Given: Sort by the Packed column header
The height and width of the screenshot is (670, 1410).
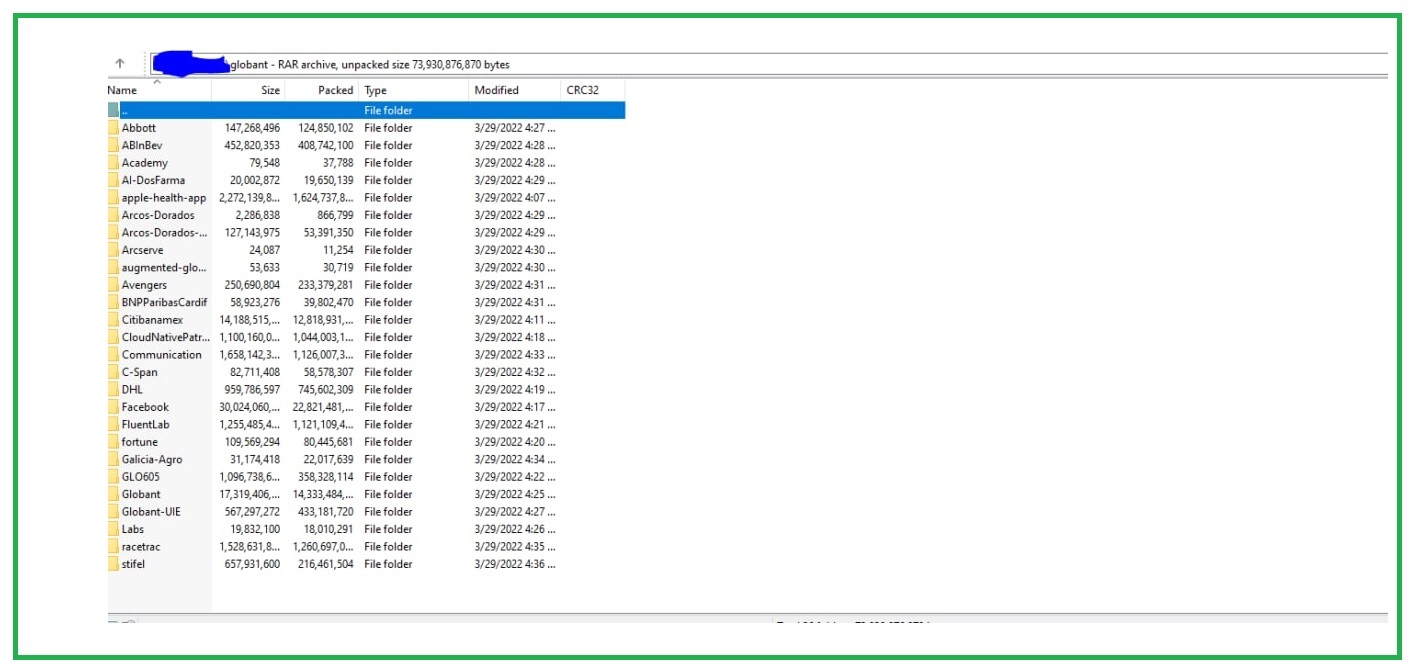Looking at the screenshot, I should pyautogui.click(x=335, y=90).
